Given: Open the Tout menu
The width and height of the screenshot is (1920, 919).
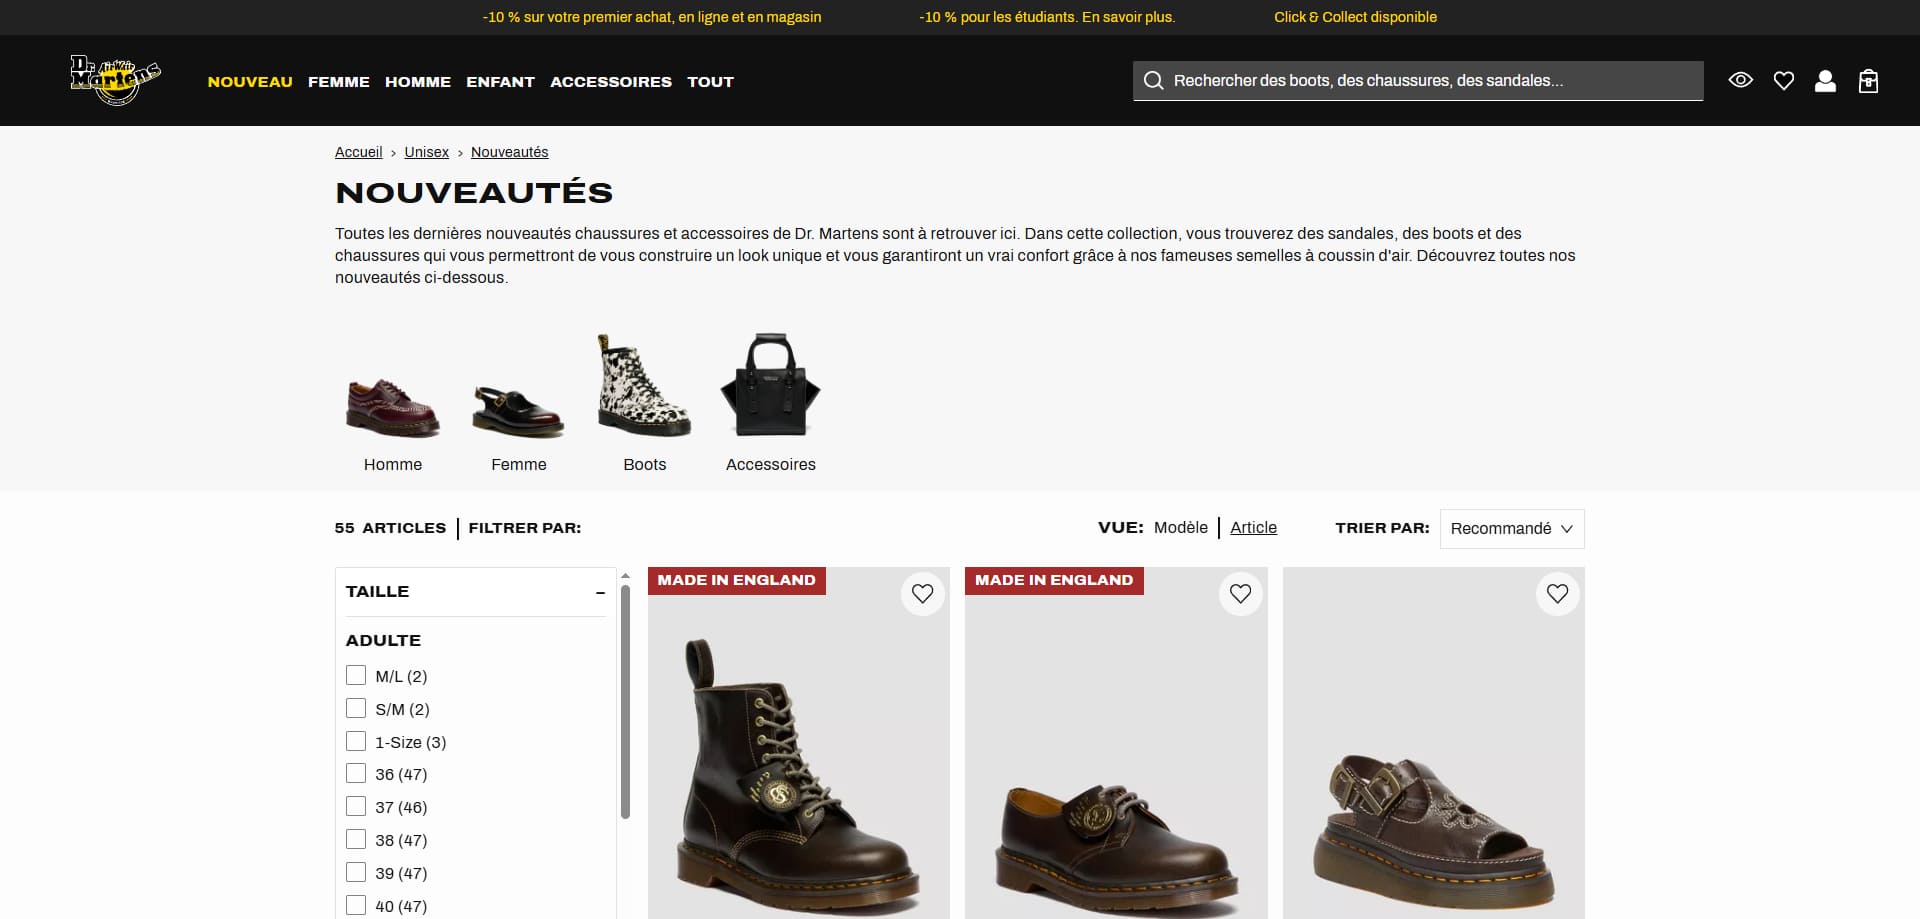Looking at the screenshot, I should coord(710,82).
